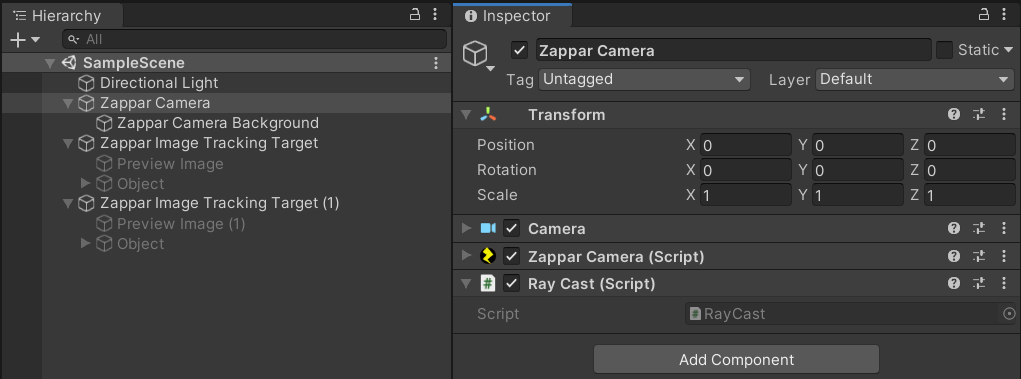Enable the Static checkbox
This screenshot has height=379, width=1021.
click(944, 50)
